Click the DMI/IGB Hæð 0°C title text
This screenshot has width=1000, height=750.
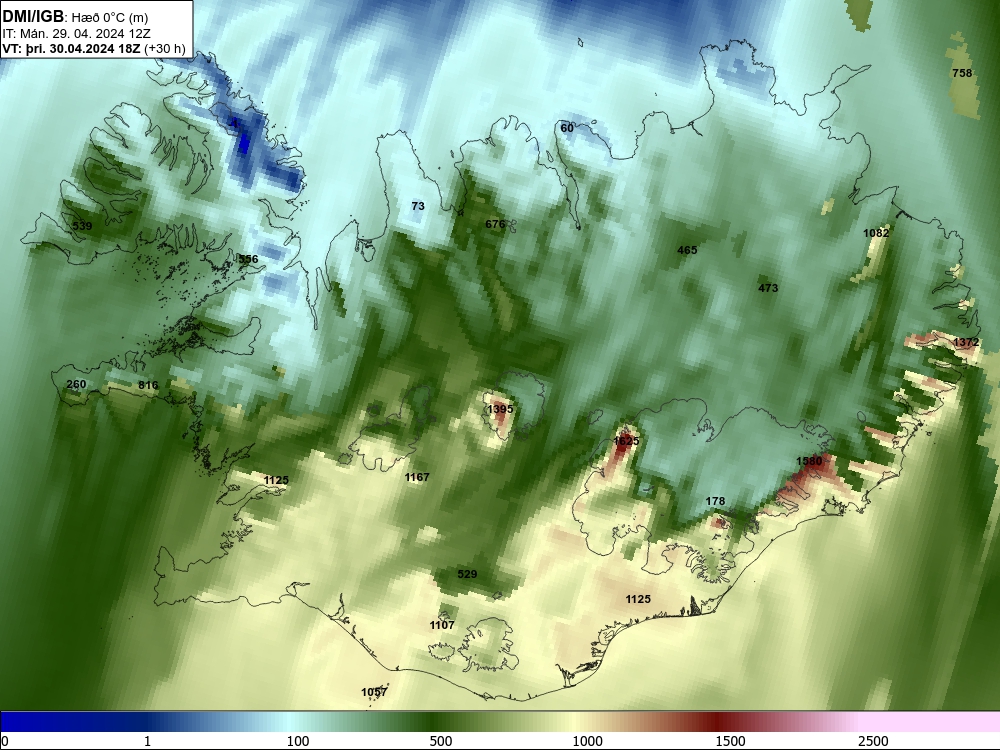pos(75,17)
